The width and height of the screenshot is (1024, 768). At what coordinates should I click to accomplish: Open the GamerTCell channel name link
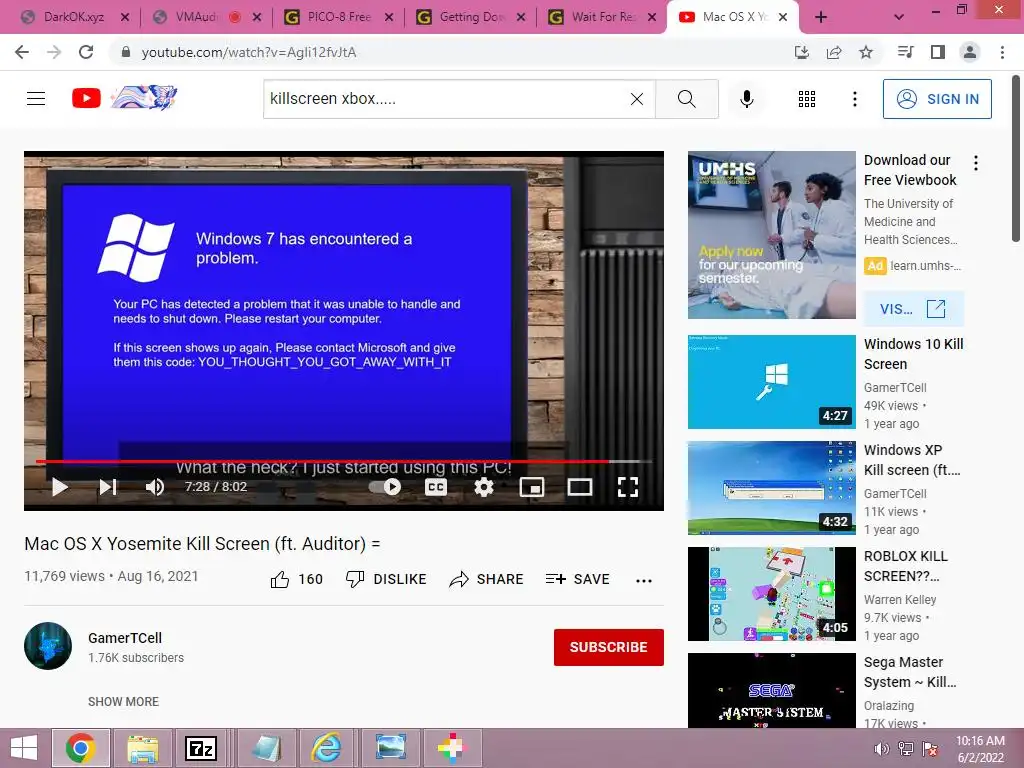click(x=125, y=638)
